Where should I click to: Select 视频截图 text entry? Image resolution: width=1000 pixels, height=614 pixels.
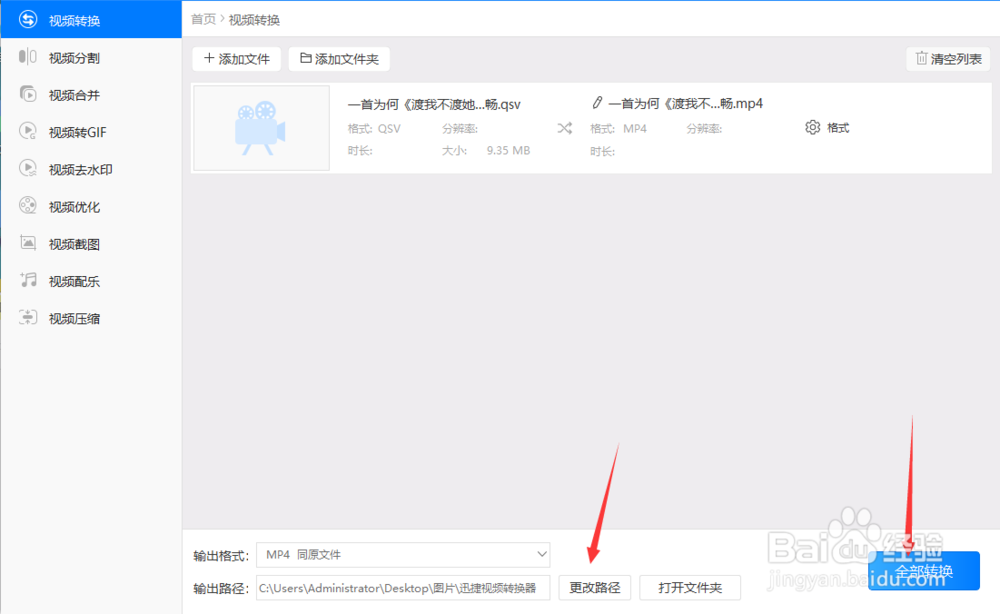(x=75, y=244)
